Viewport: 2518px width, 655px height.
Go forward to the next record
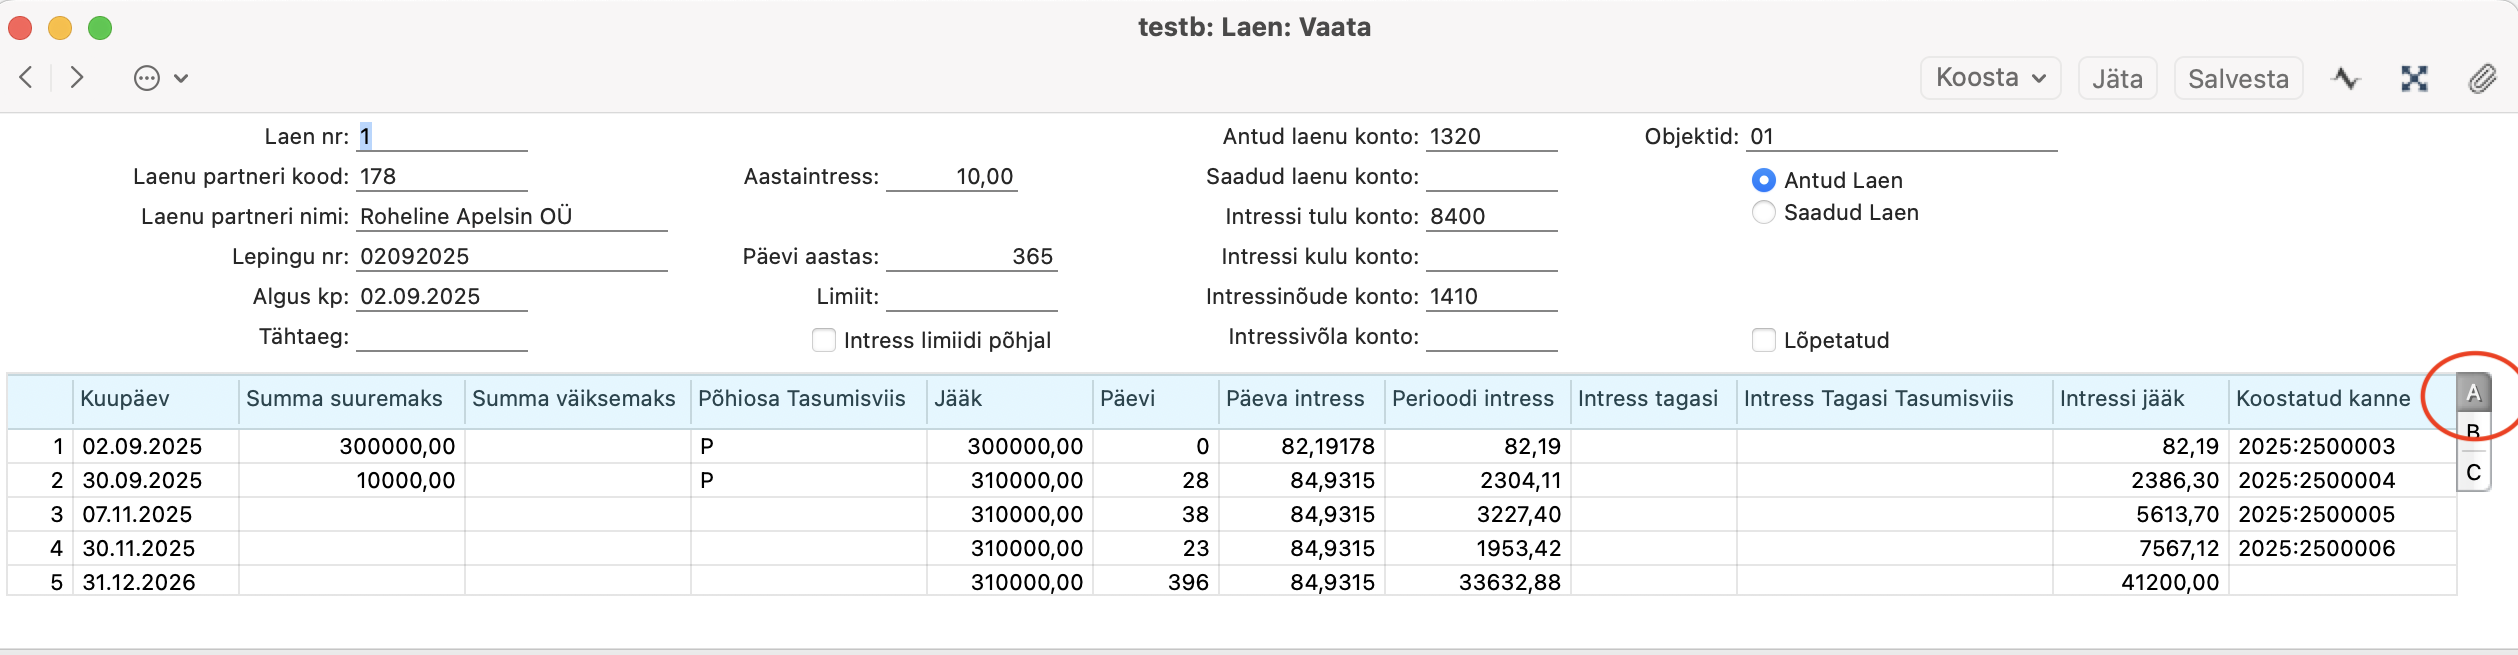77,78
